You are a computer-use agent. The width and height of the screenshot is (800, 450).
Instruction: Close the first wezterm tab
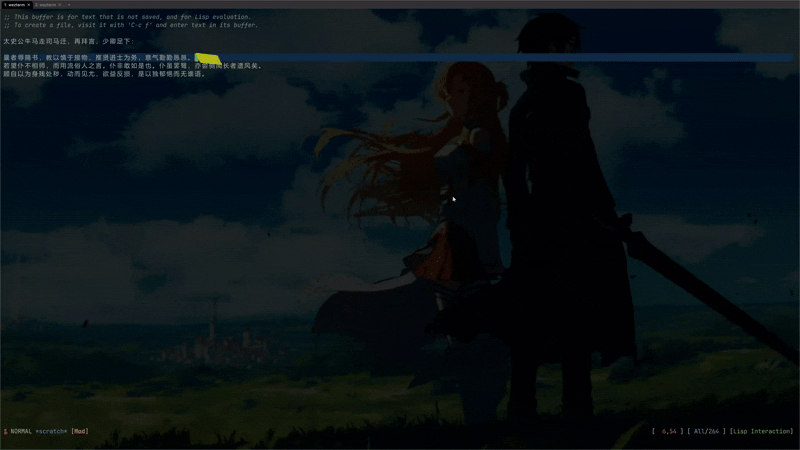pyautogui.click(x=29, y=5)
